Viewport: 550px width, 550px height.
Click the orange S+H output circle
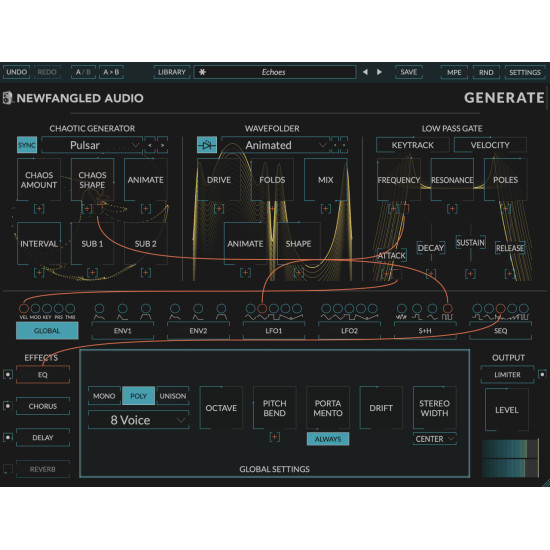(448, 308)
